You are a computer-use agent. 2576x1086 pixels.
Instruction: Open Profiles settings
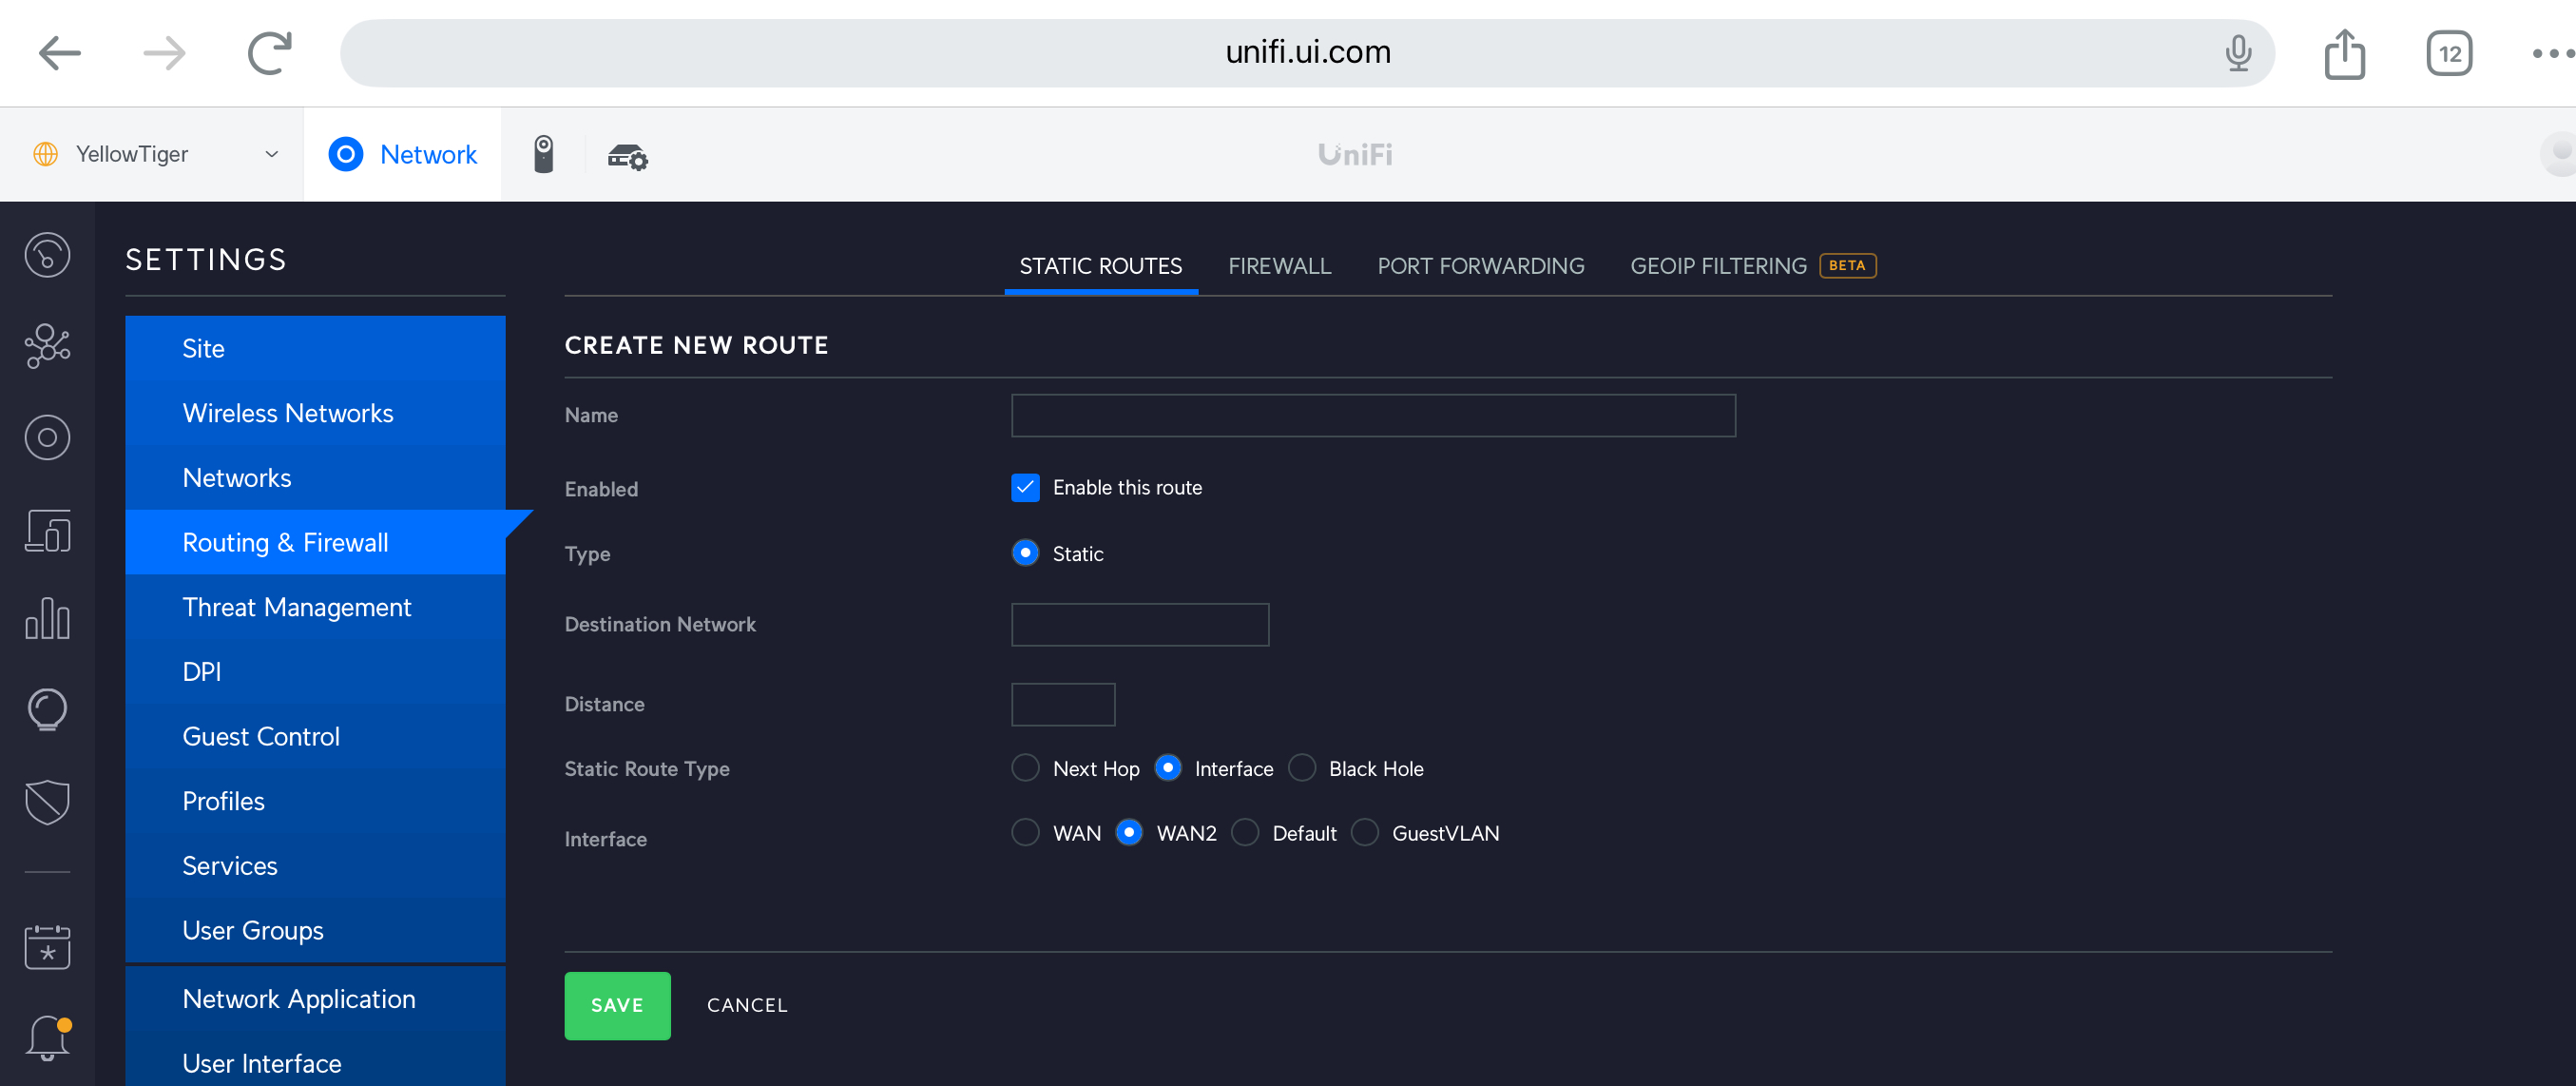click(x=315, y=801)
